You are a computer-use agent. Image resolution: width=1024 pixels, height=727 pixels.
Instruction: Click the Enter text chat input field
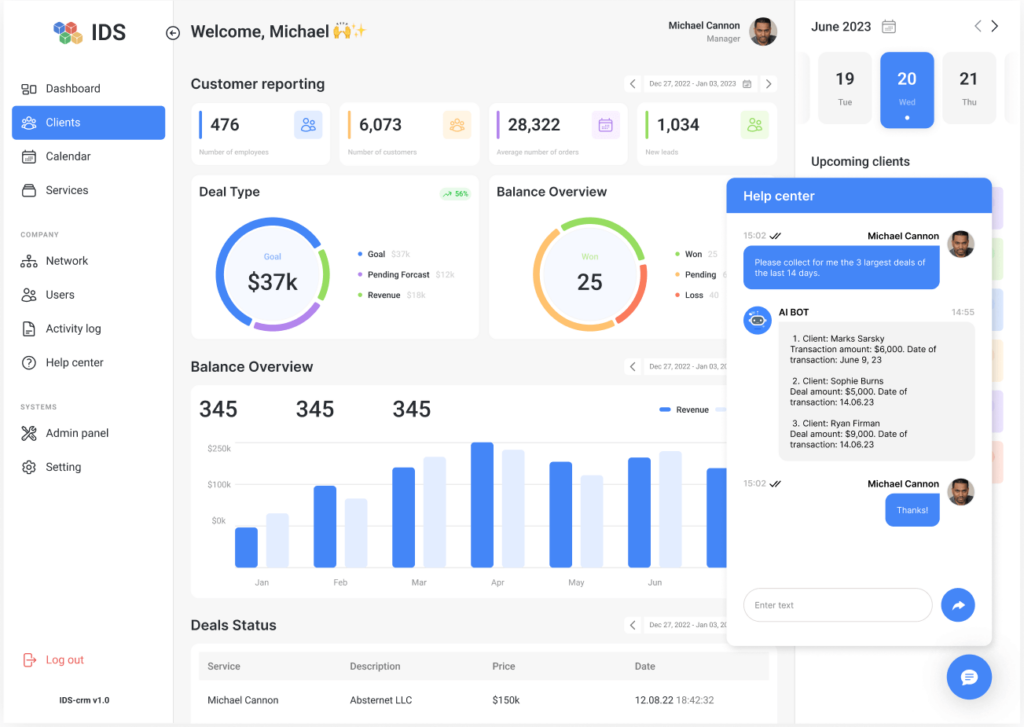pyautogui.click(x=837, y=605)
